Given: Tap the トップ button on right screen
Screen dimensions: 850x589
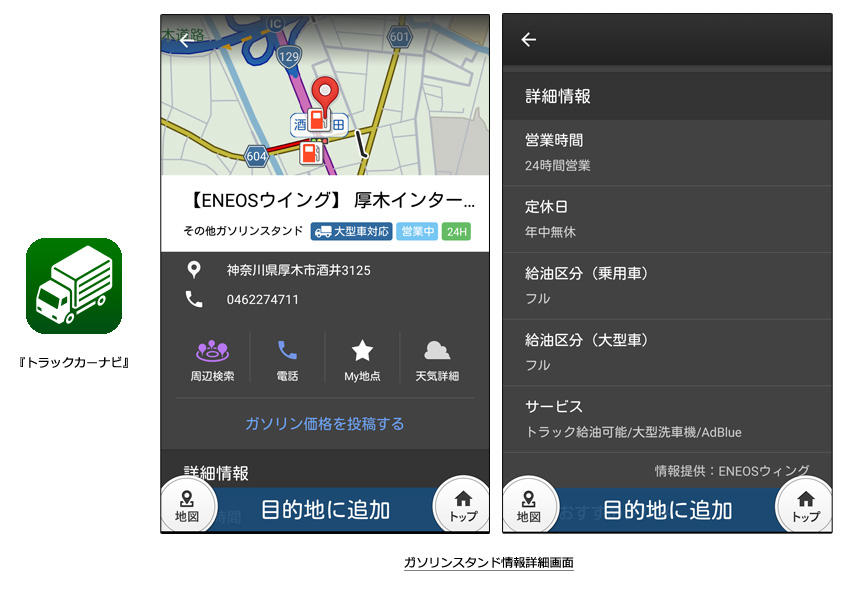Looking at the screenshot, I should (805, 506).
